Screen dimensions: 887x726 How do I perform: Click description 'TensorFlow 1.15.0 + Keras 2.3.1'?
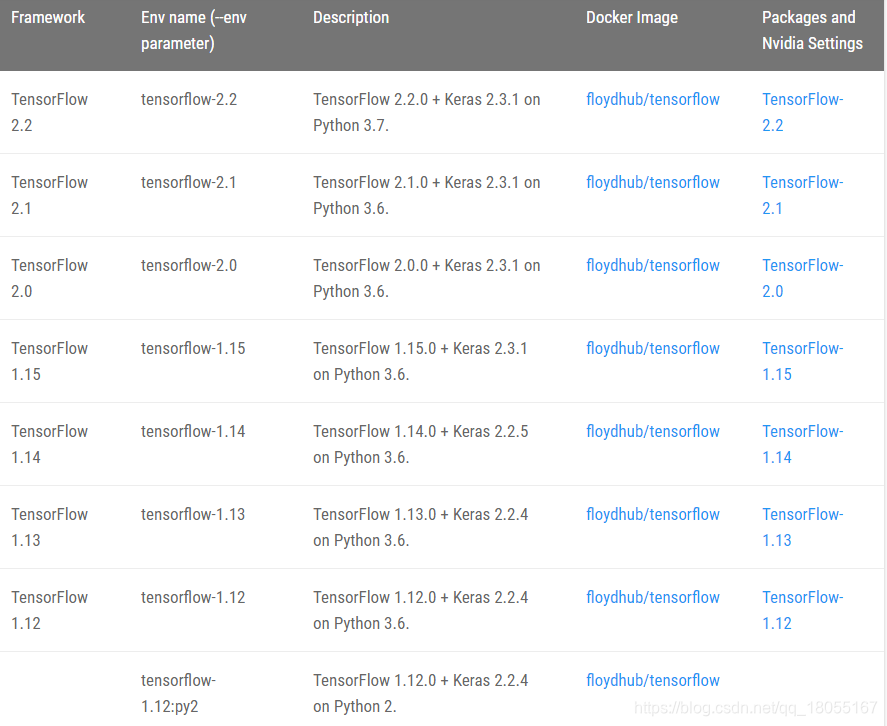(421, 361)
